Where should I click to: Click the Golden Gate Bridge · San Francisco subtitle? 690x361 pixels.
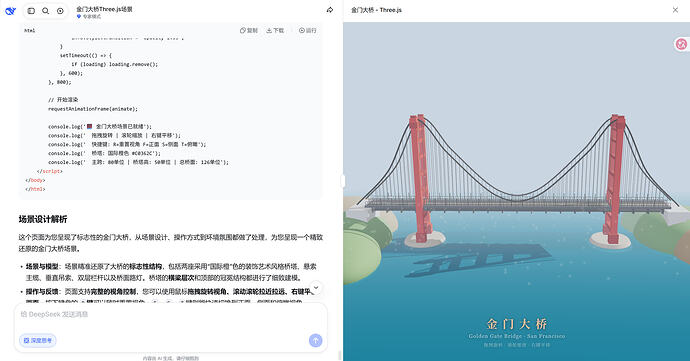coord(517,336)
